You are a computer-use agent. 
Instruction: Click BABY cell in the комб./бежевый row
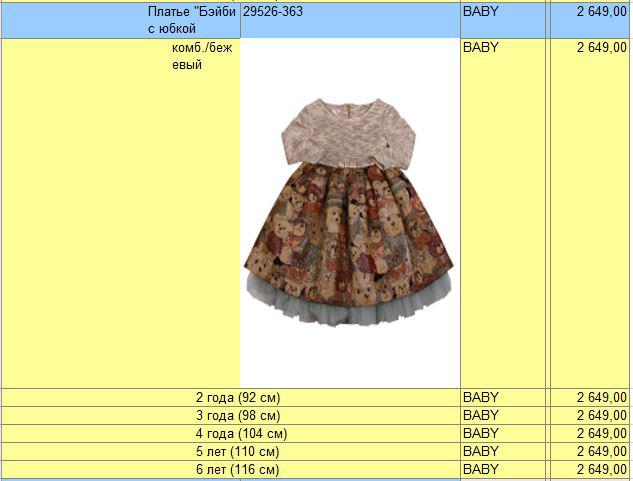pyautogui.click(x=481, y=47)
